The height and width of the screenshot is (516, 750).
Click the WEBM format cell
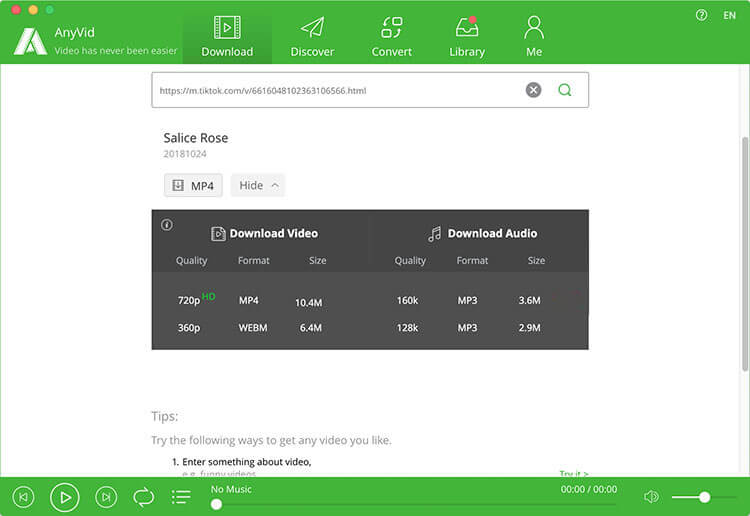tap(253, 328)
